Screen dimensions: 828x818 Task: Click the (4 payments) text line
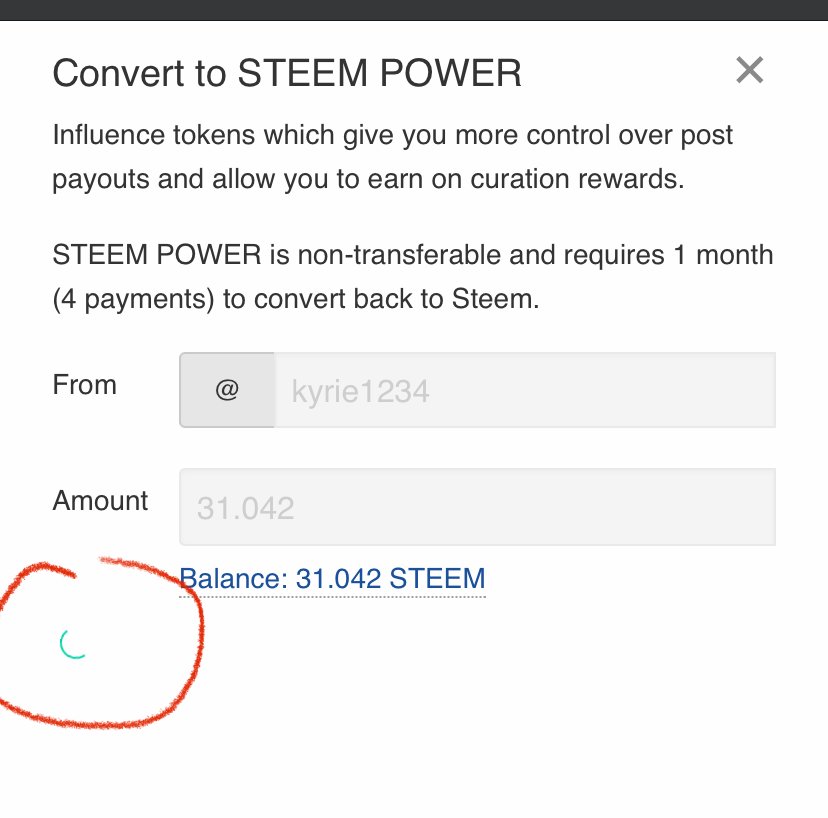(x=296, y=299)
